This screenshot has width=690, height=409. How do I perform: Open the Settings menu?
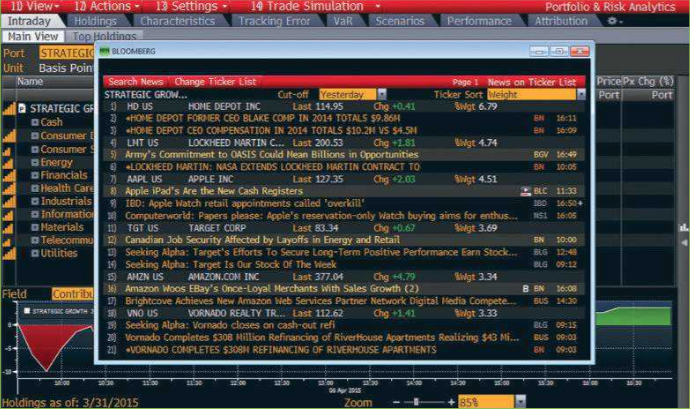click(x=191, y=6)
